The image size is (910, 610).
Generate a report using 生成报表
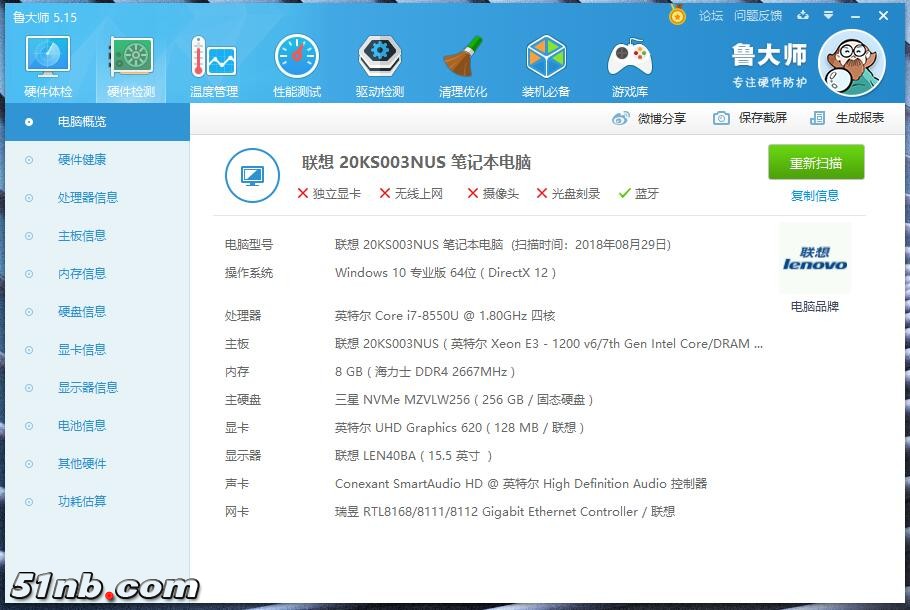tap(846, 118)
